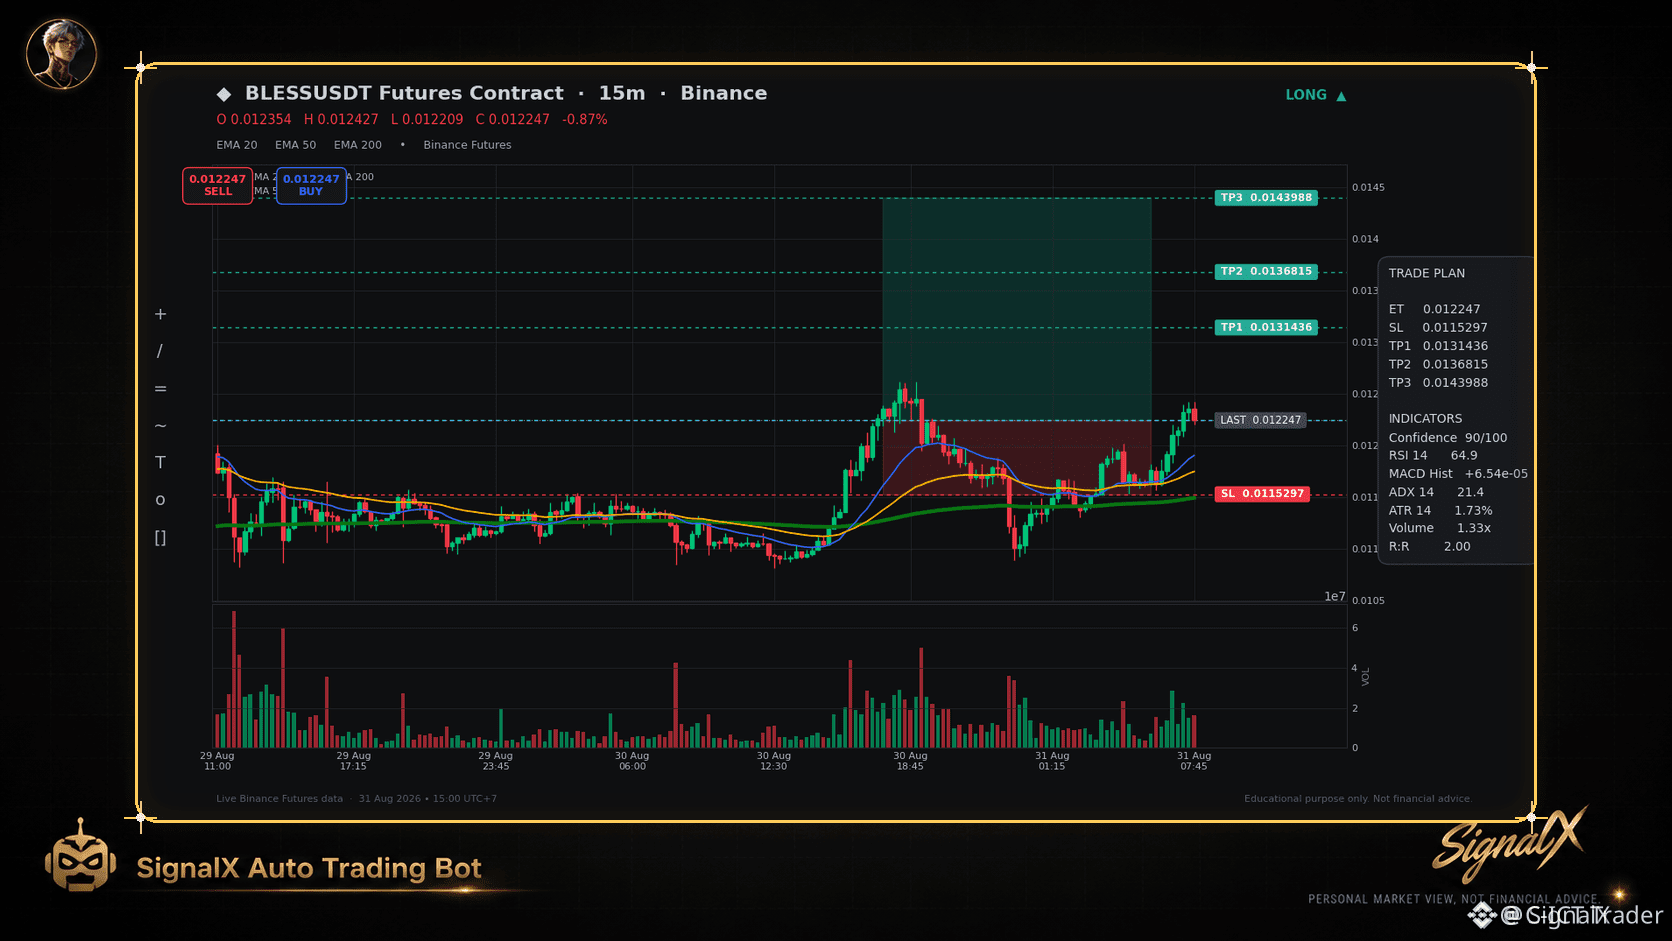Select the T text tool
The width and height of the screenshot is (1672, 941).
click(160, 462)
